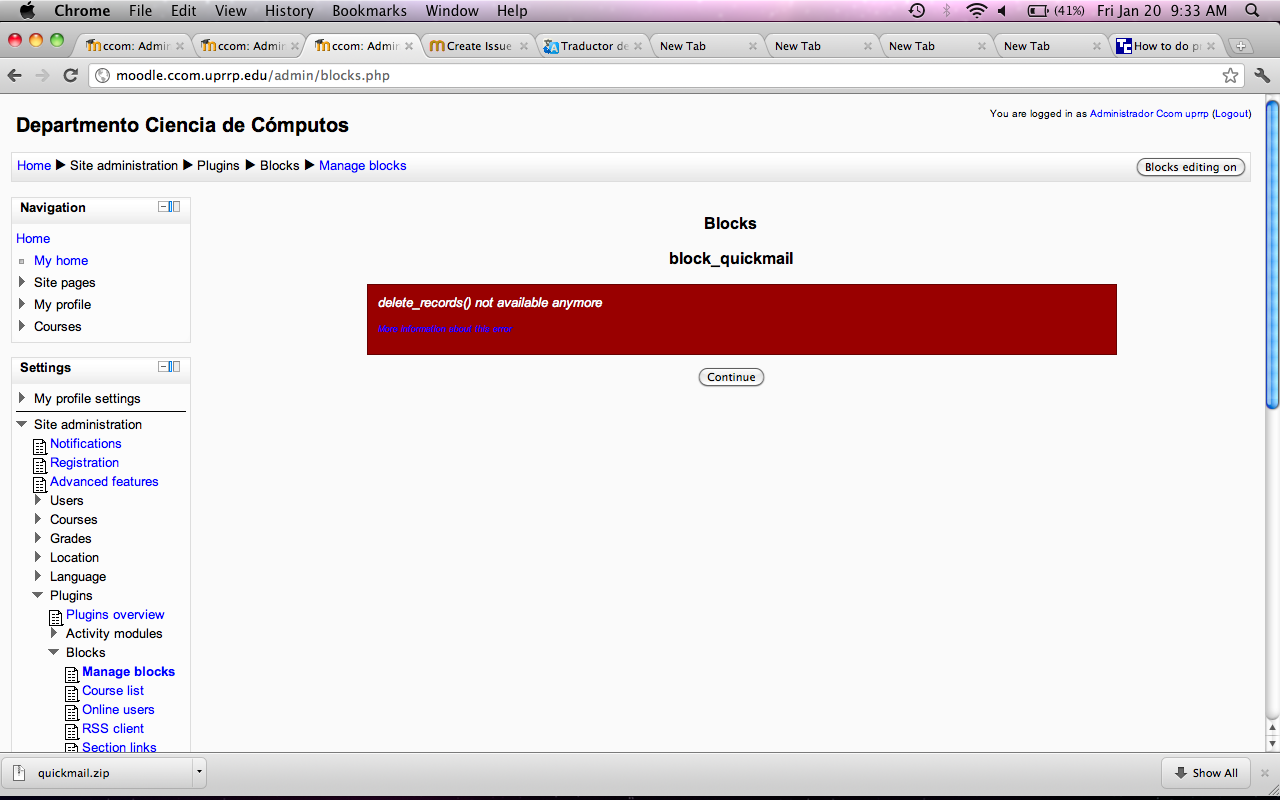1280x800 pixels.
Task: Click the Continue button
Action: [731, 377]
